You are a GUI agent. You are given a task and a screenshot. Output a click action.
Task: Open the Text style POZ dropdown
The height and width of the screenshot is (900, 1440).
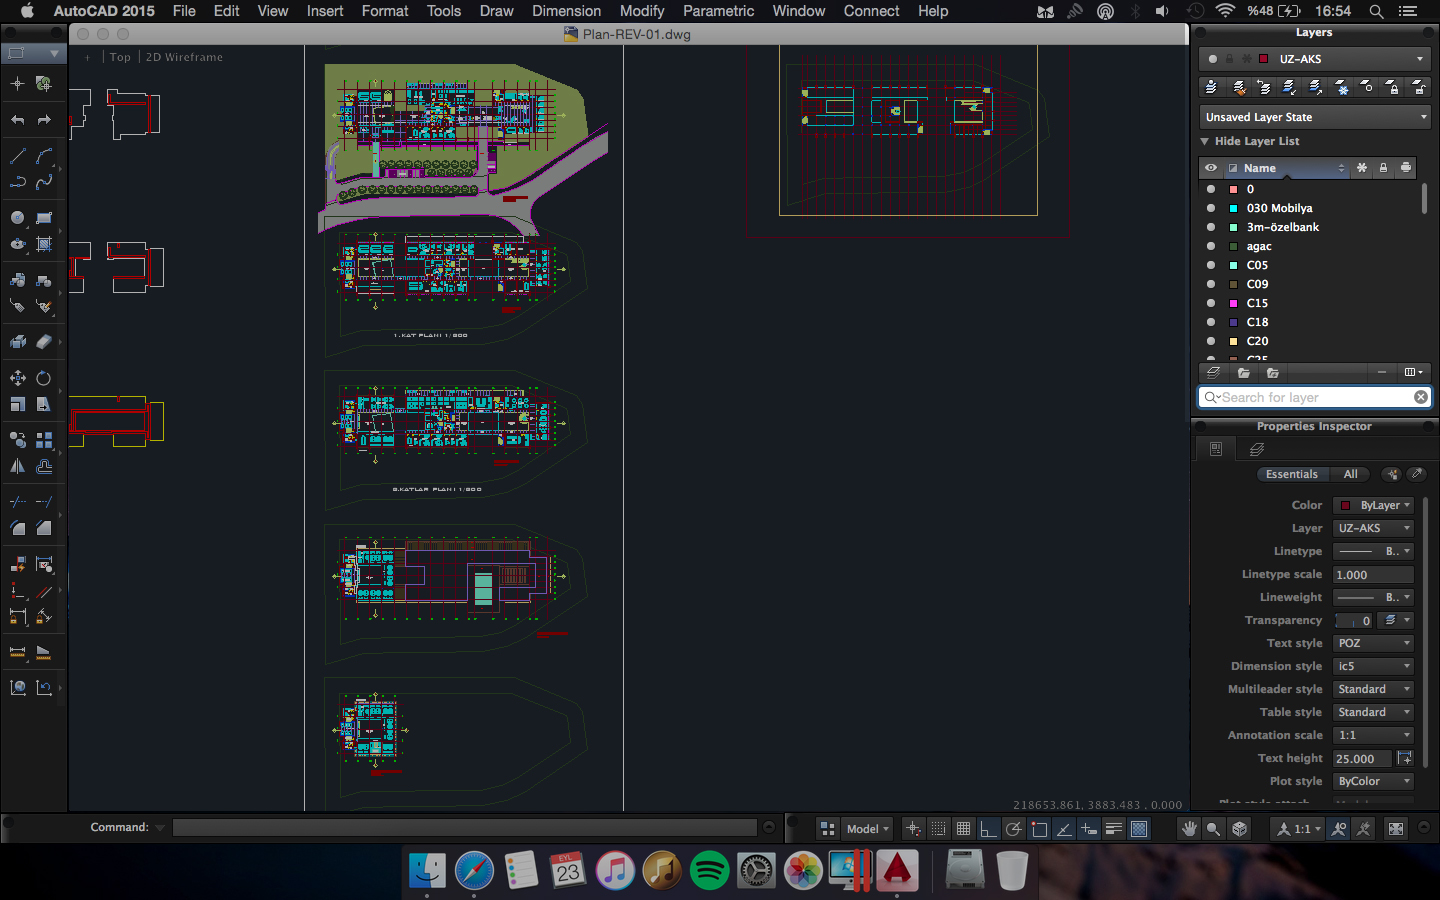click(x=1373, y=643)
